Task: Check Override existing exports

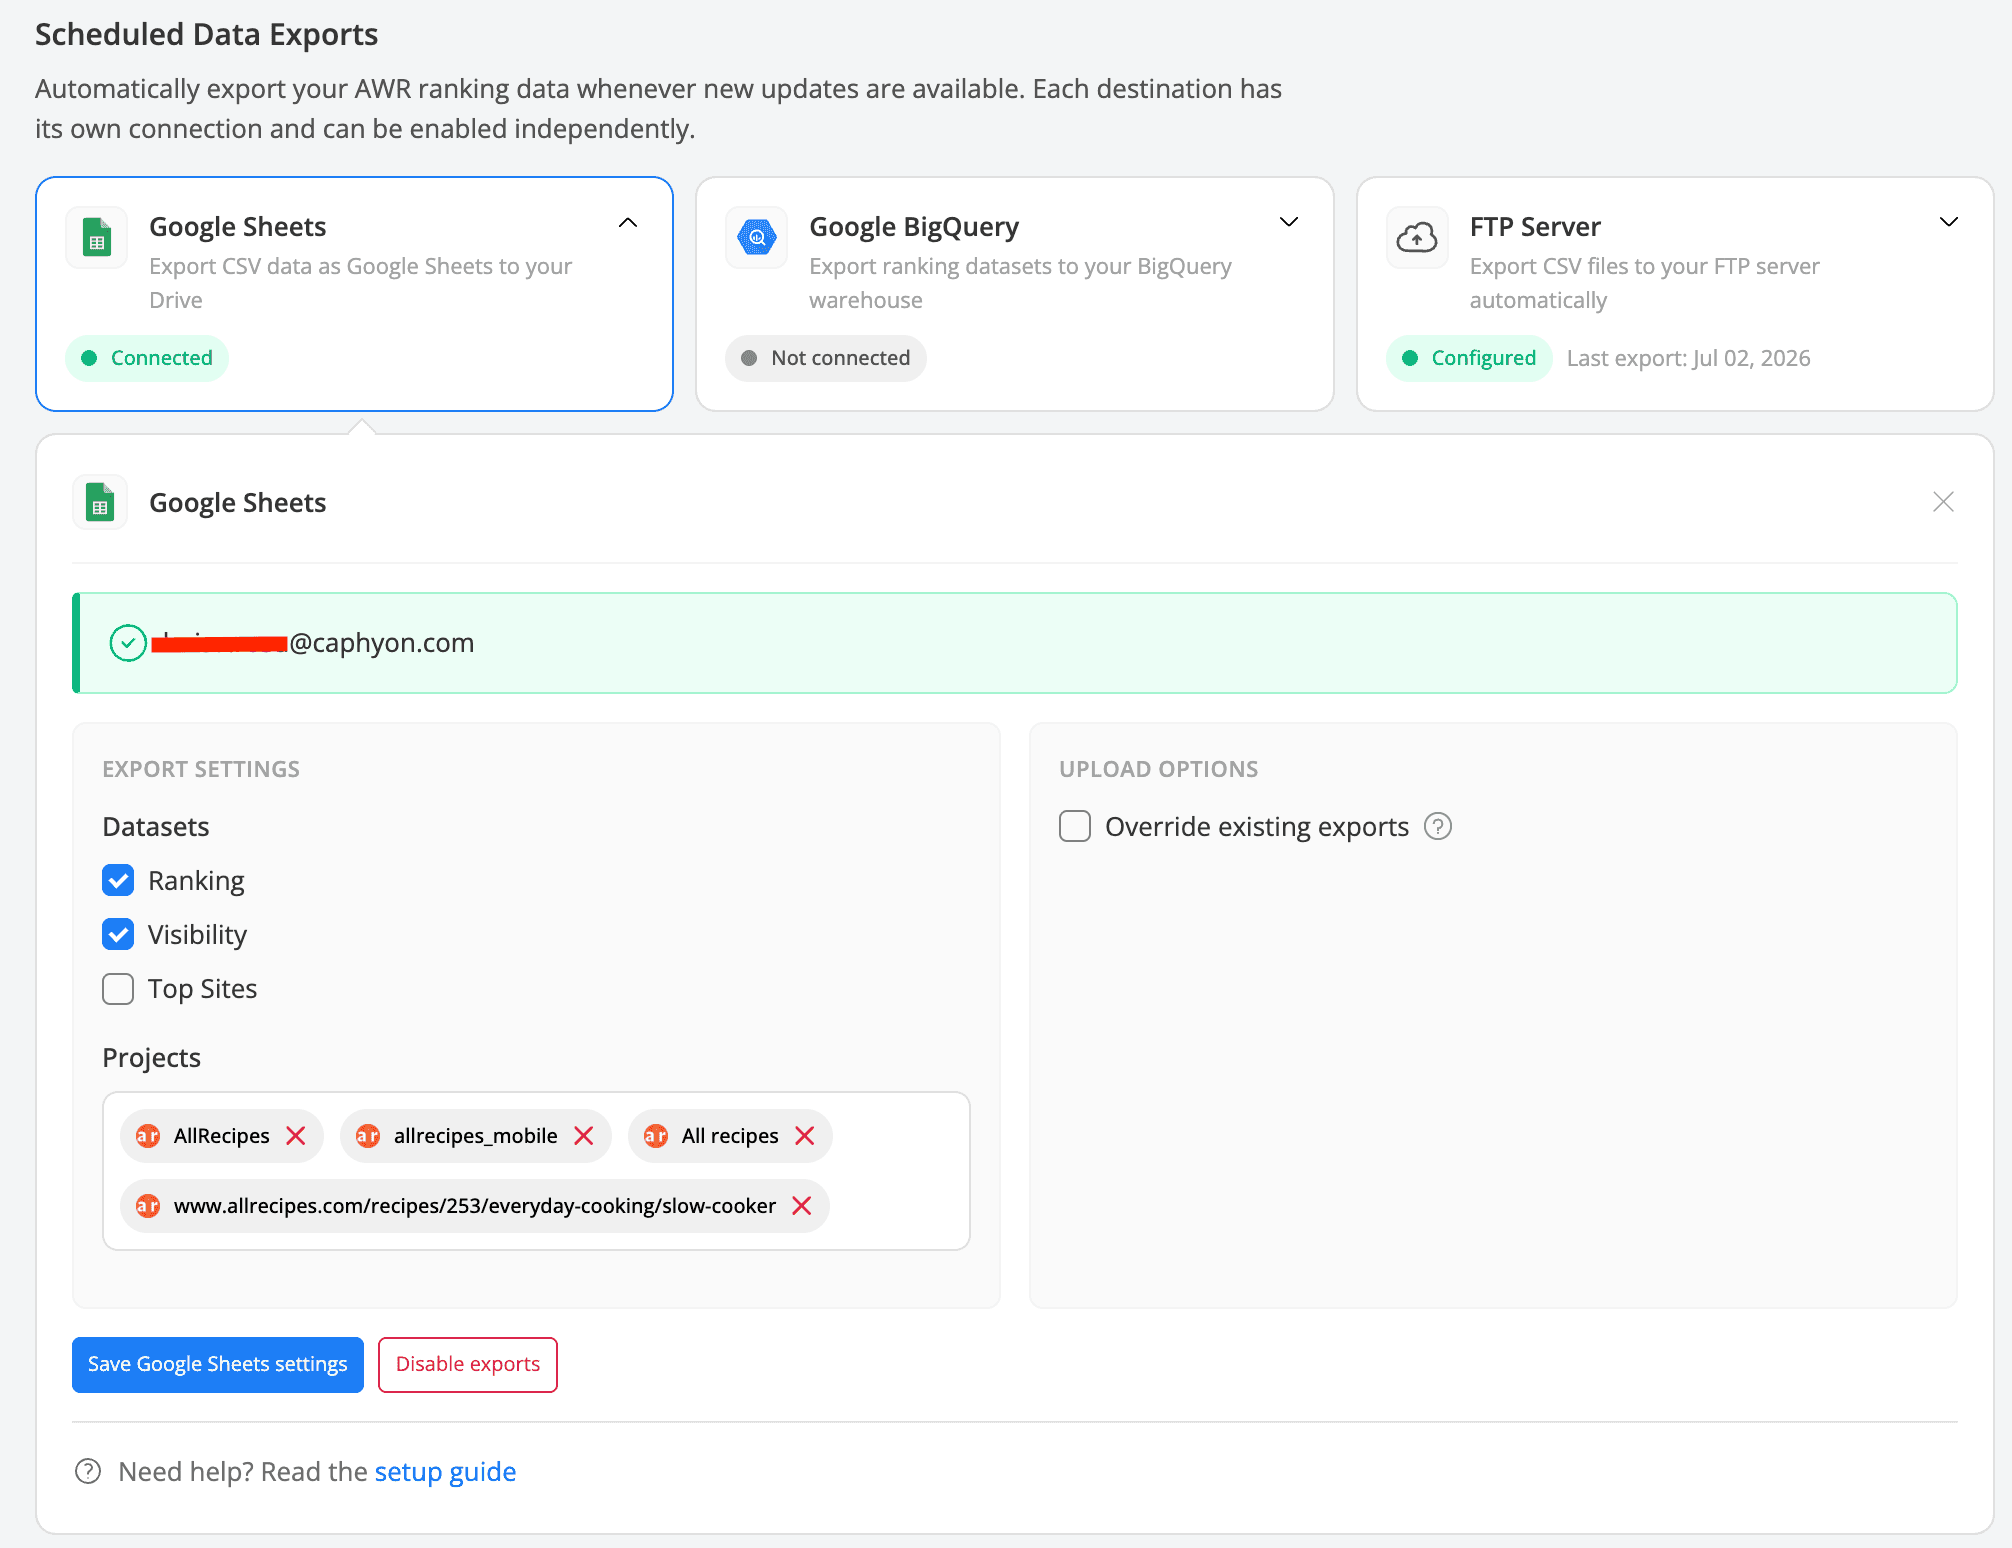Action: pos(1075,827)
